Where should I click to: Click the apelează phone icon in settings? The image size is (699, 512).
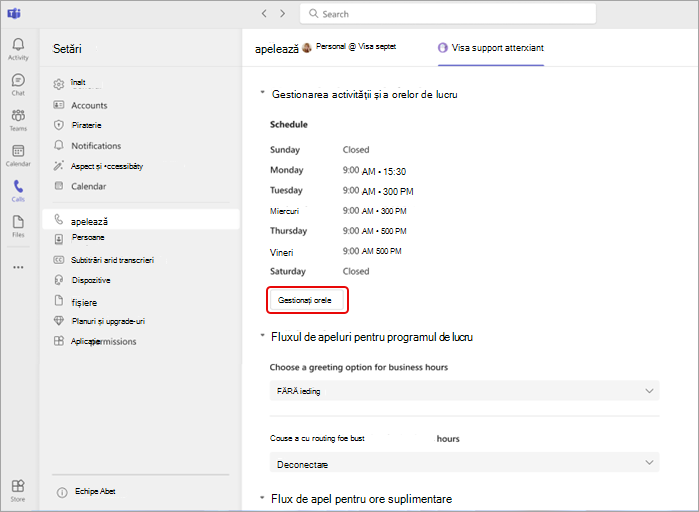[59, 219]
